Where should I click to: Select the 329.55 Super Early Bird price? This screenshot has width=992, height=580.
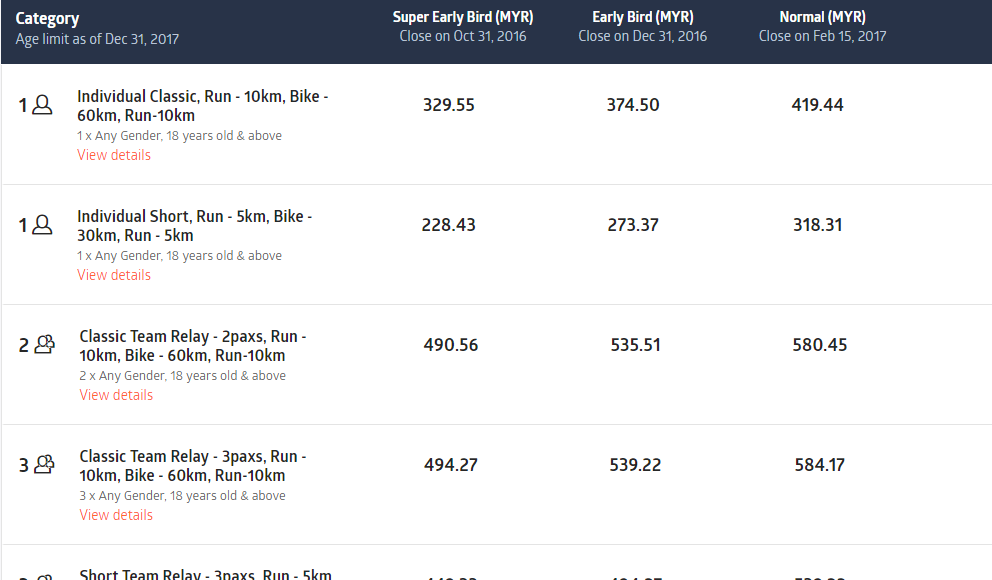(x=449, y=105)
